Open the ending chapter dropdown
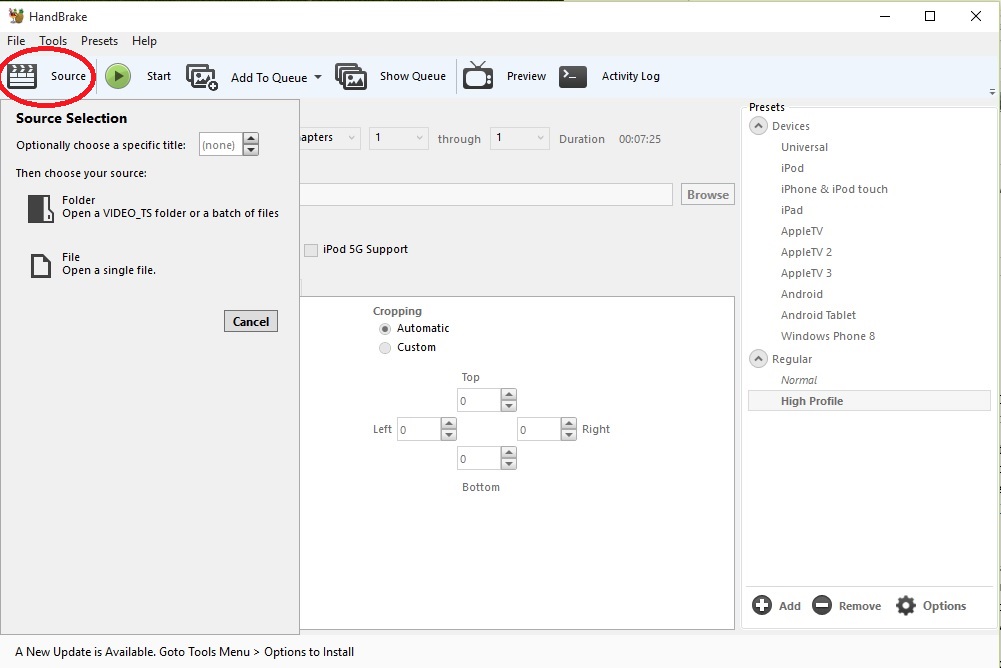Image resolution: width=1001 pixels, height=668 pixels. coord(520,138)
